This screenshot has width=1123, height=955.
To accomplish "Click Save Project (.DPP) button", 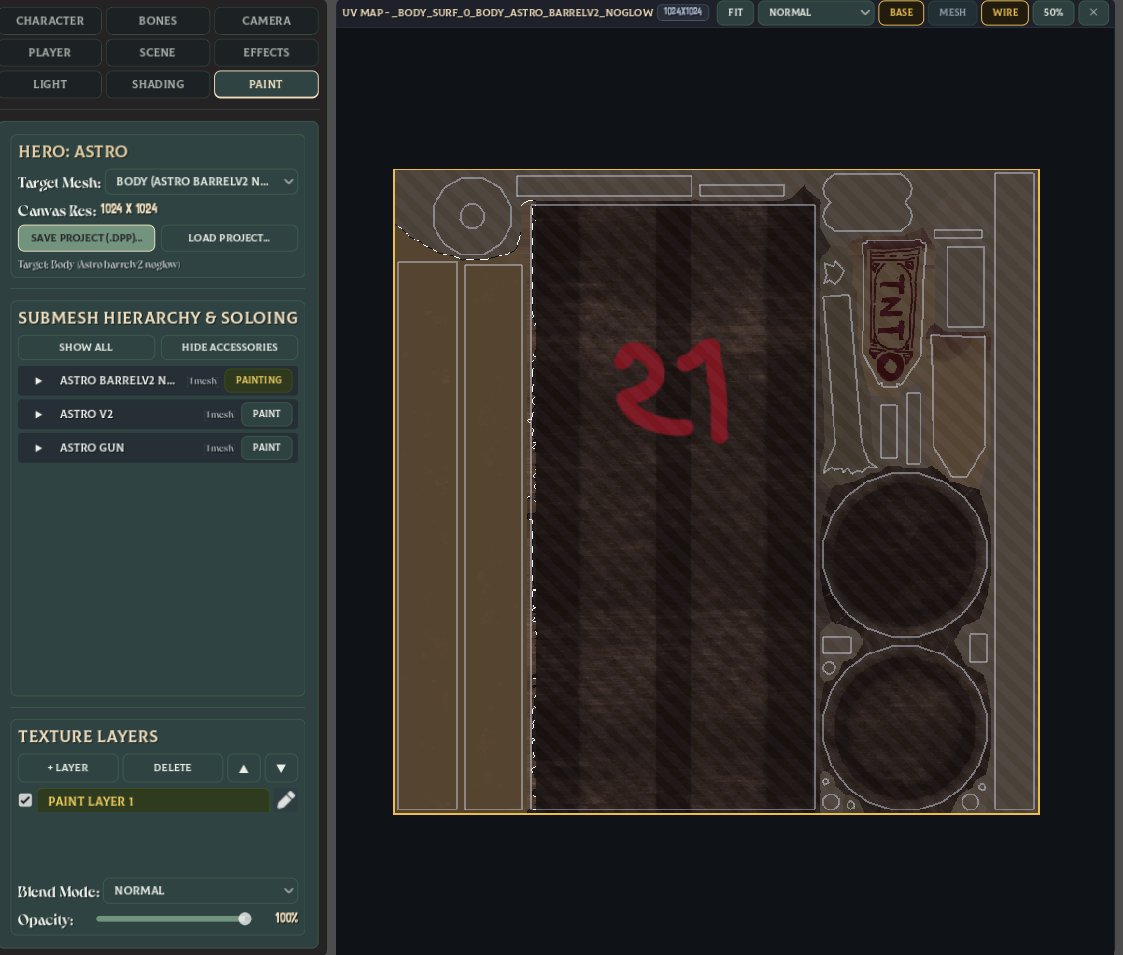I will tap(86, 238).
